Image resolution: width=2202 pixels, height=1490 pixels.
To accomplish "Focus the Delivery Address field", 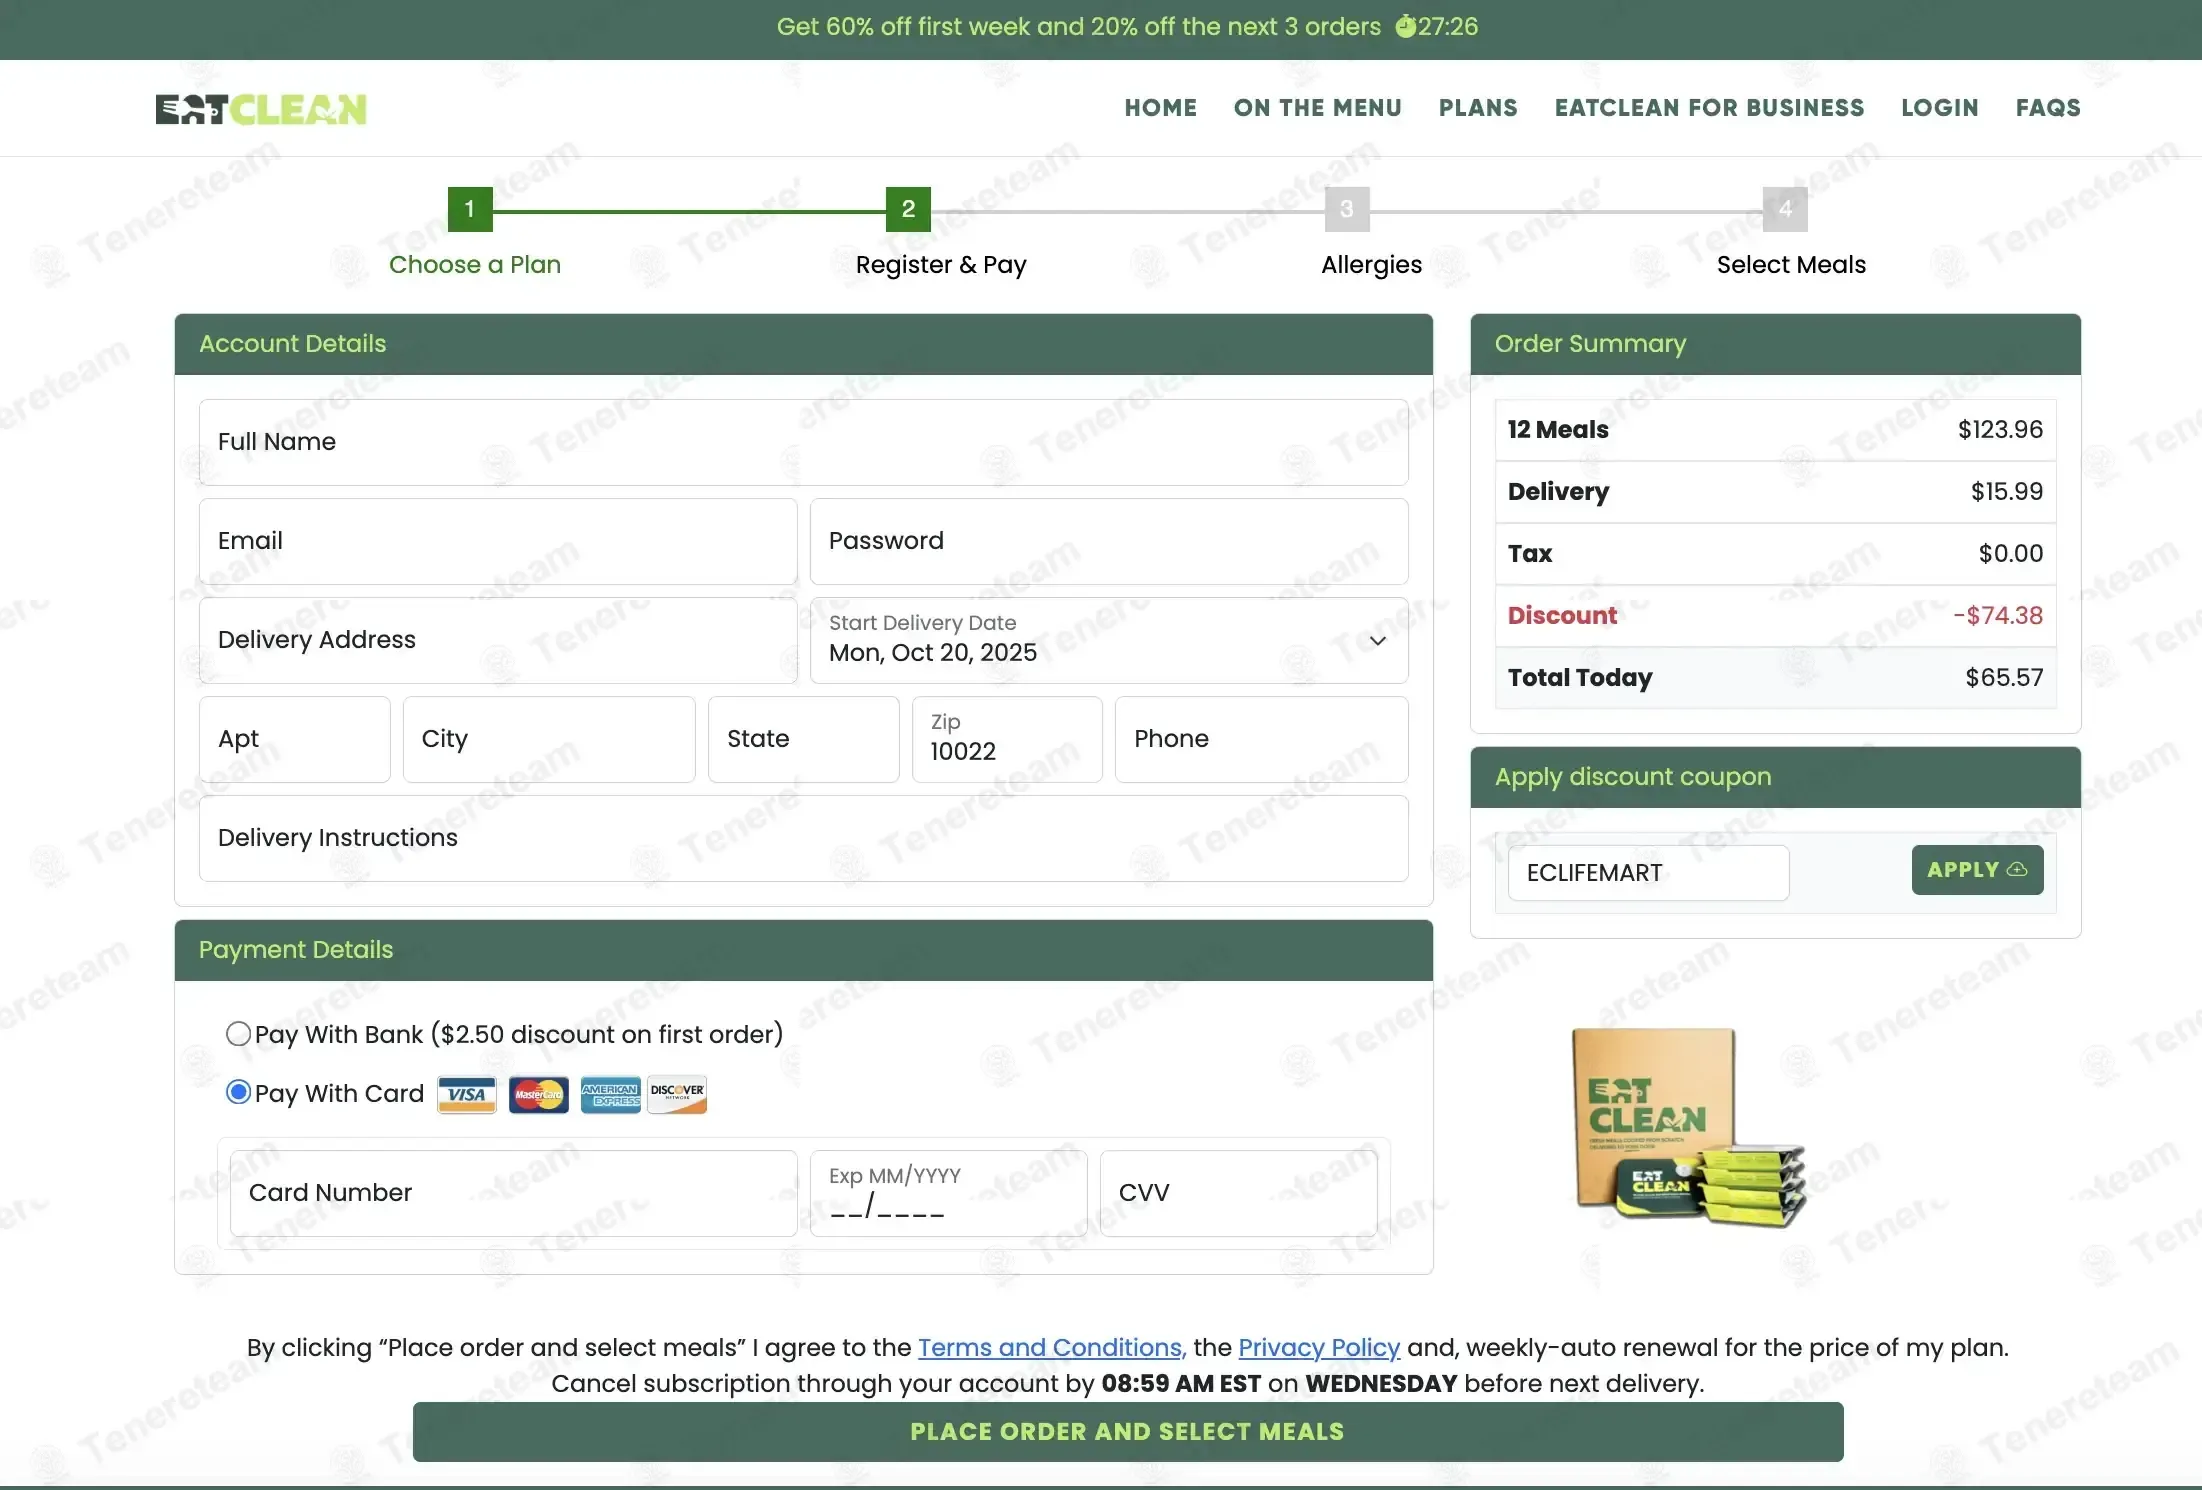I will (498, 640).
